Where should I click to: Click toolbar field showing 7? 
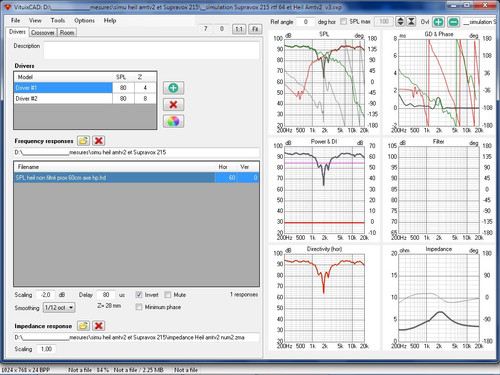coord(206,29)
